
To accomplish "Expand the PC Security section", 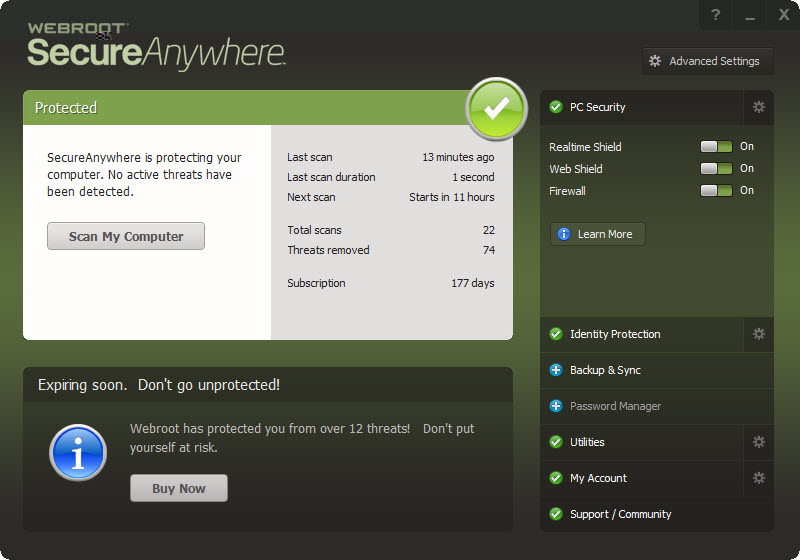I will point(641,107).
